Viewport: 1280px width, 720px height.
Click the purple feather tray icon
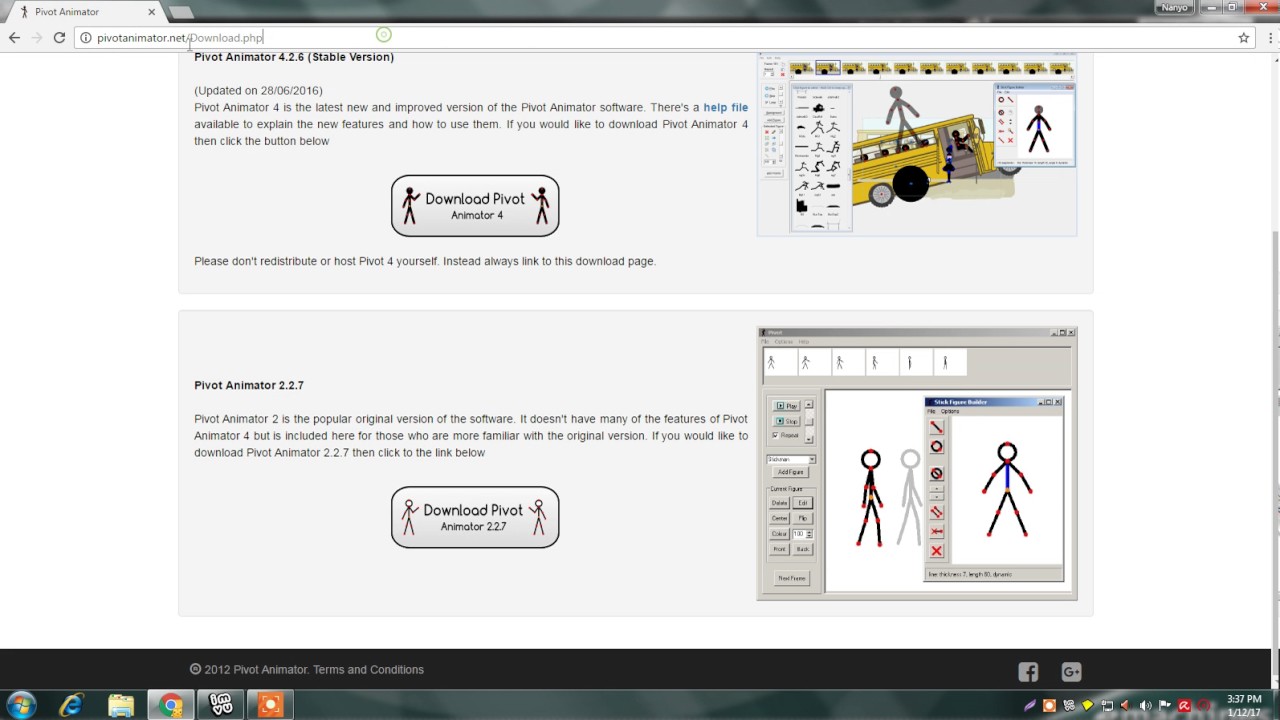(x=1030, y=706)
